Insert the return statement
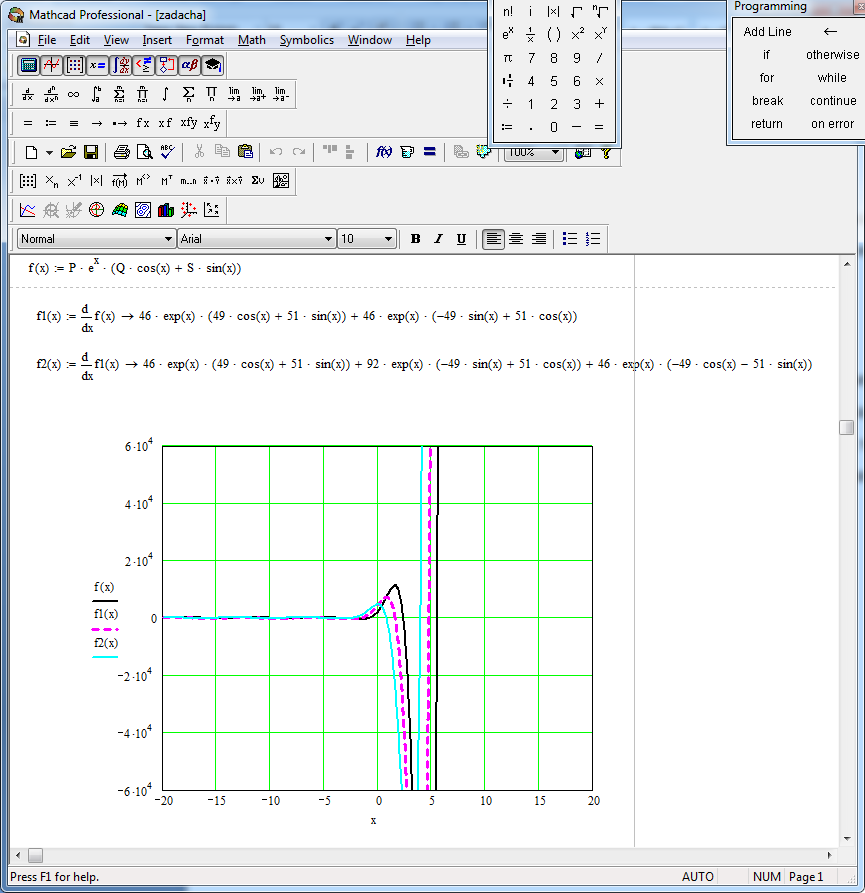This screenshot has height=893, width=865. point(766,124)
